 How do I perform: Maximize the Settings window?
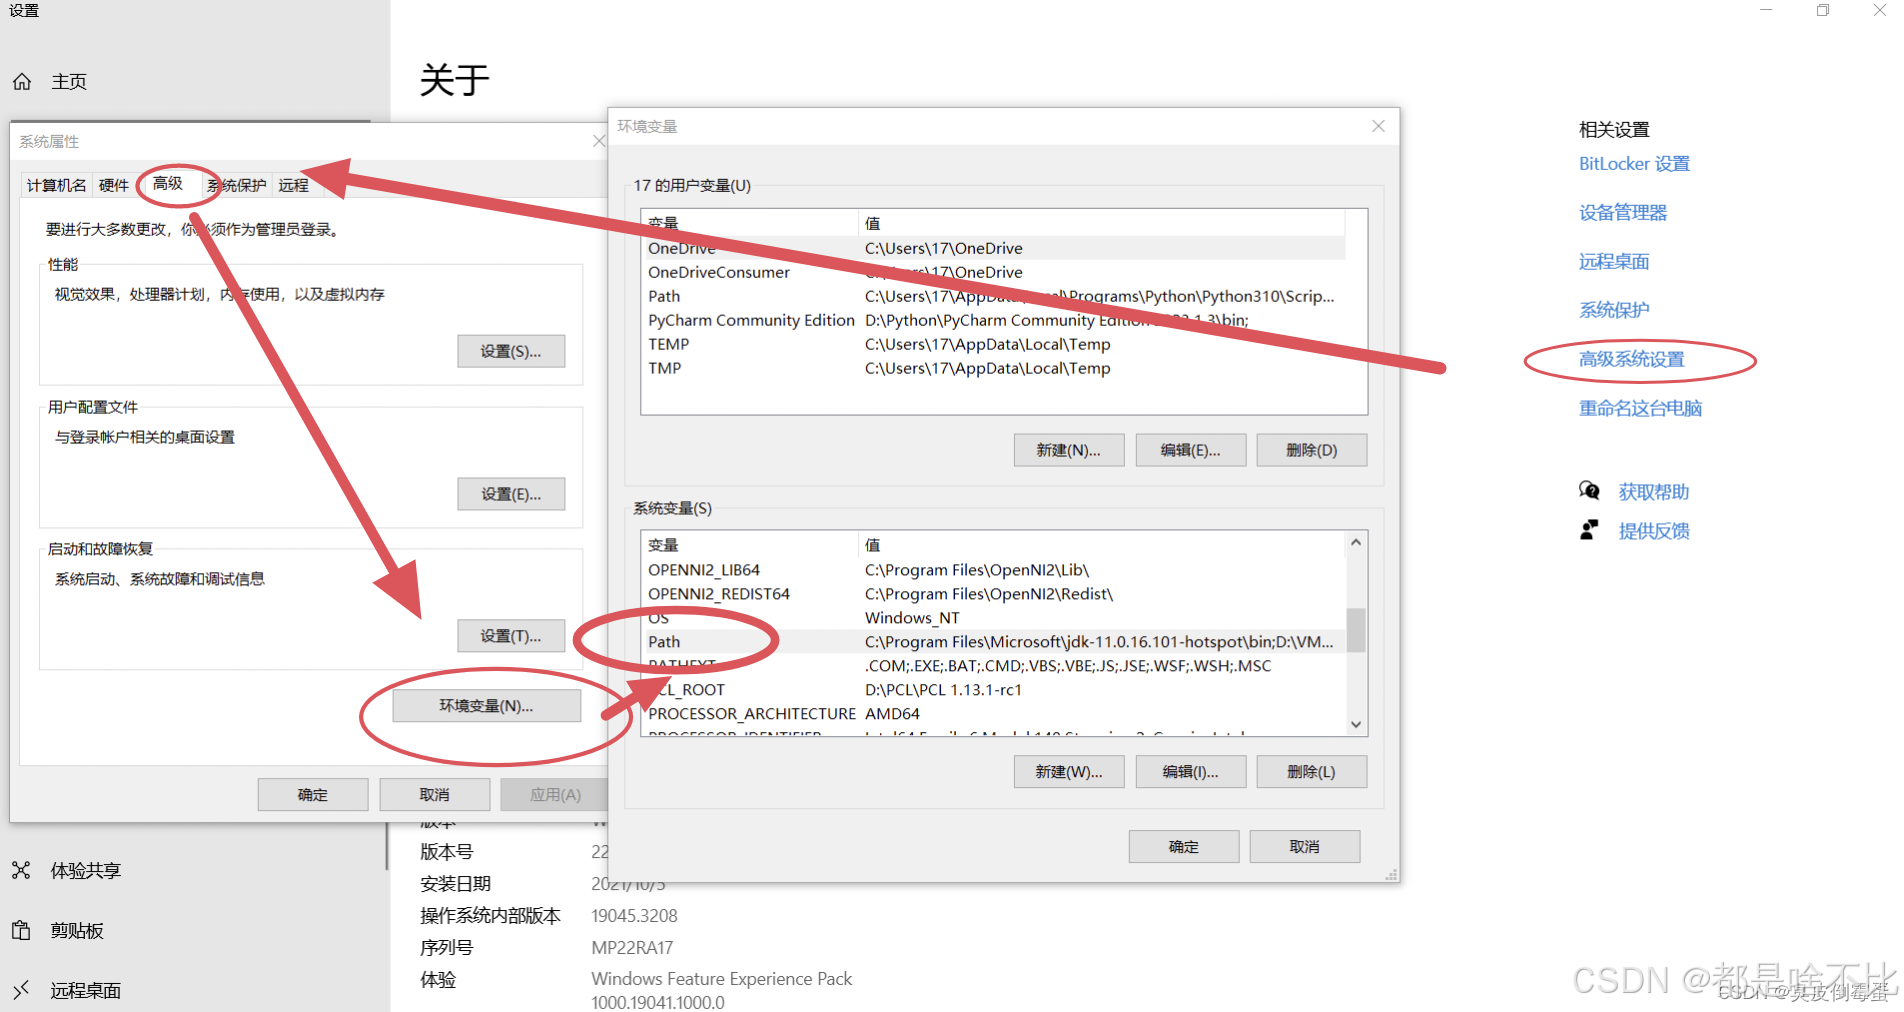(1823, 10)
